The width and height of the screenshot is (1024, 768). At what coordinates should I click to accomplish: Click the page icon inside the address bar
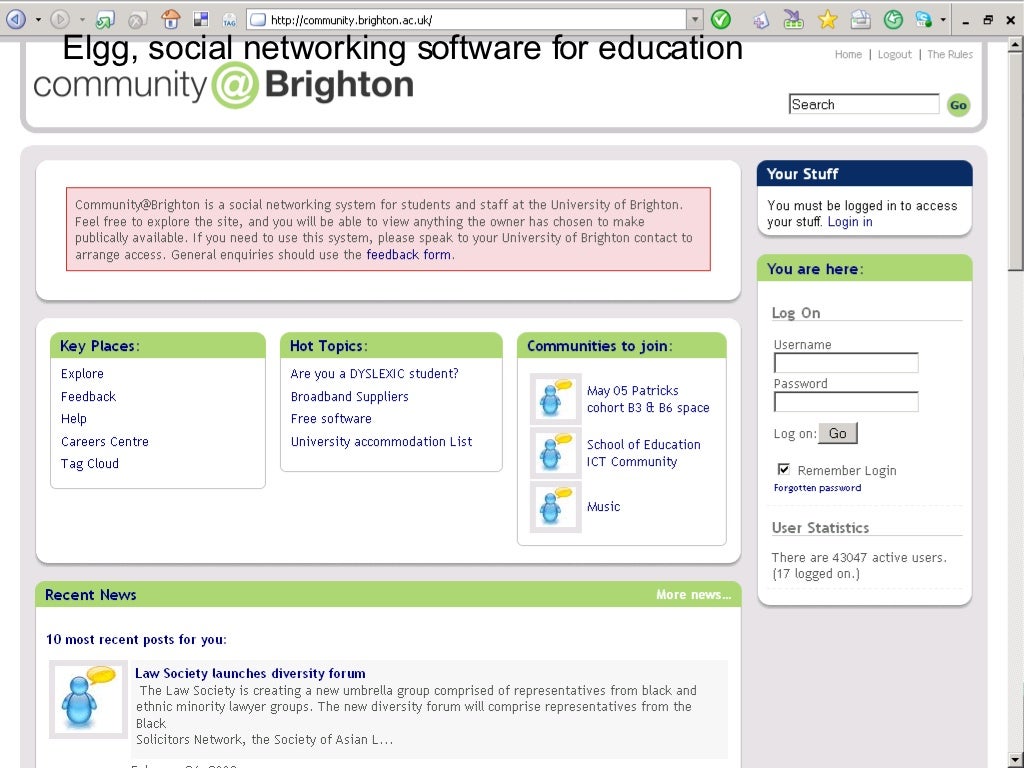click(259, 20)
